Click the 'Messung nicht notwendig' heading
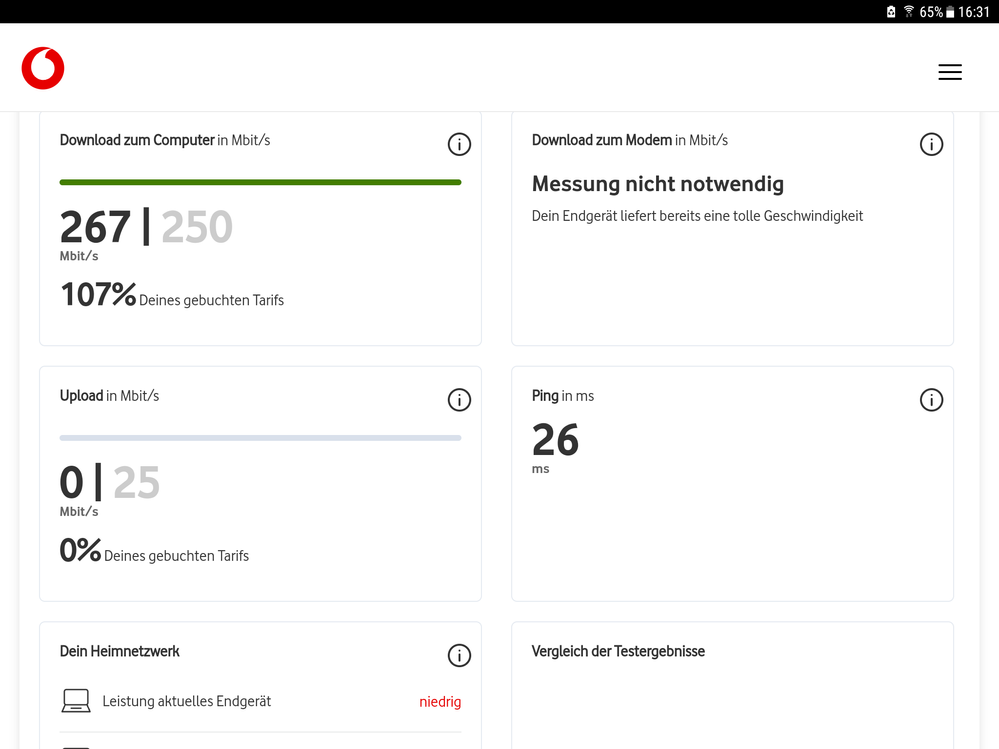This screenshot has width=999, height=749. (657, 184)
